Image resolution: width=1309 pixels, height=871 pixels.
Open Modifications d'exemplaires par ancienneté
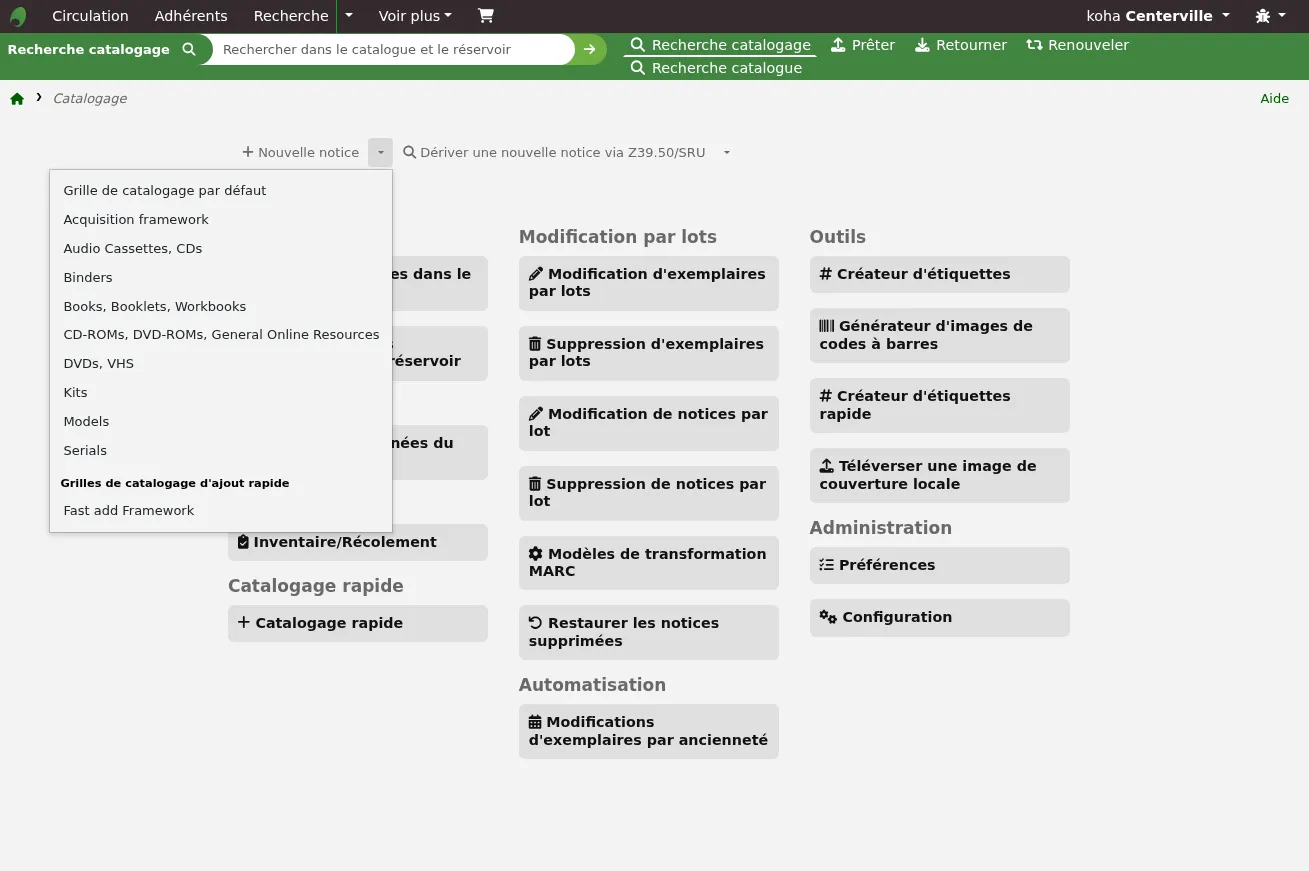pos(649,731)
